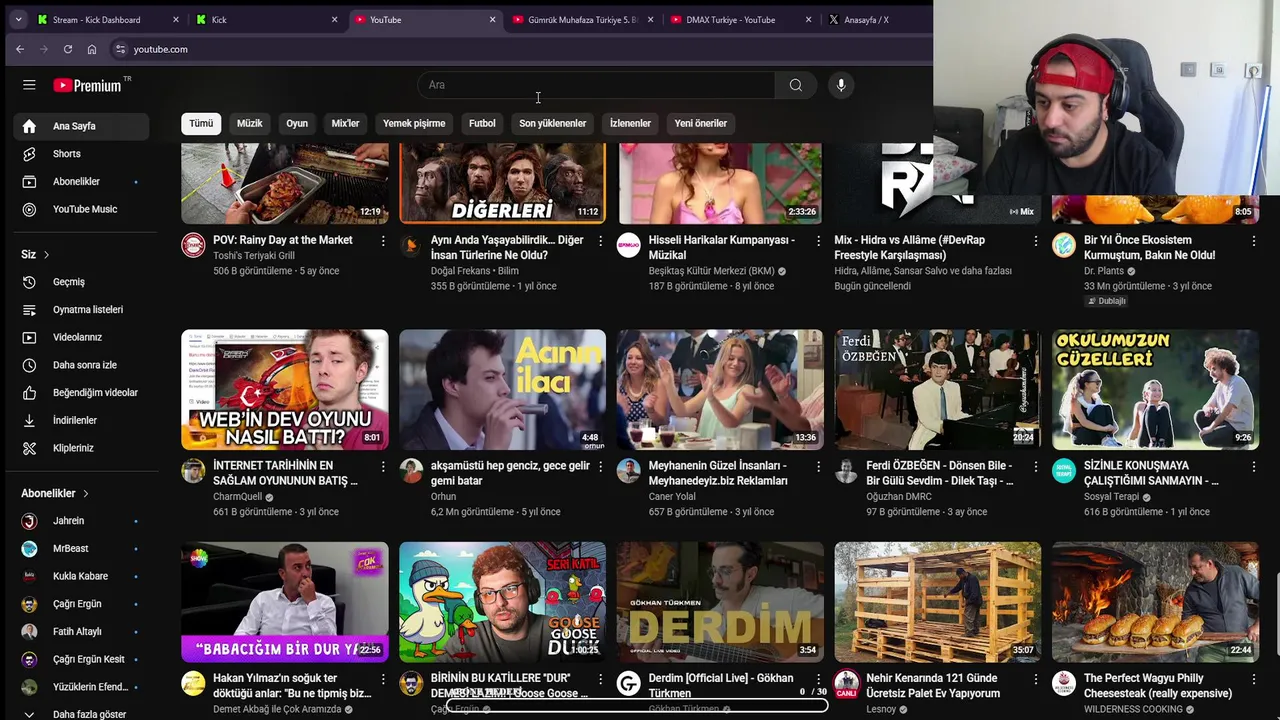Open Meyhanenin Güzel İnsanları video title
The height and width of the screenshot is (720, 1280).
[x=718, y=473]
